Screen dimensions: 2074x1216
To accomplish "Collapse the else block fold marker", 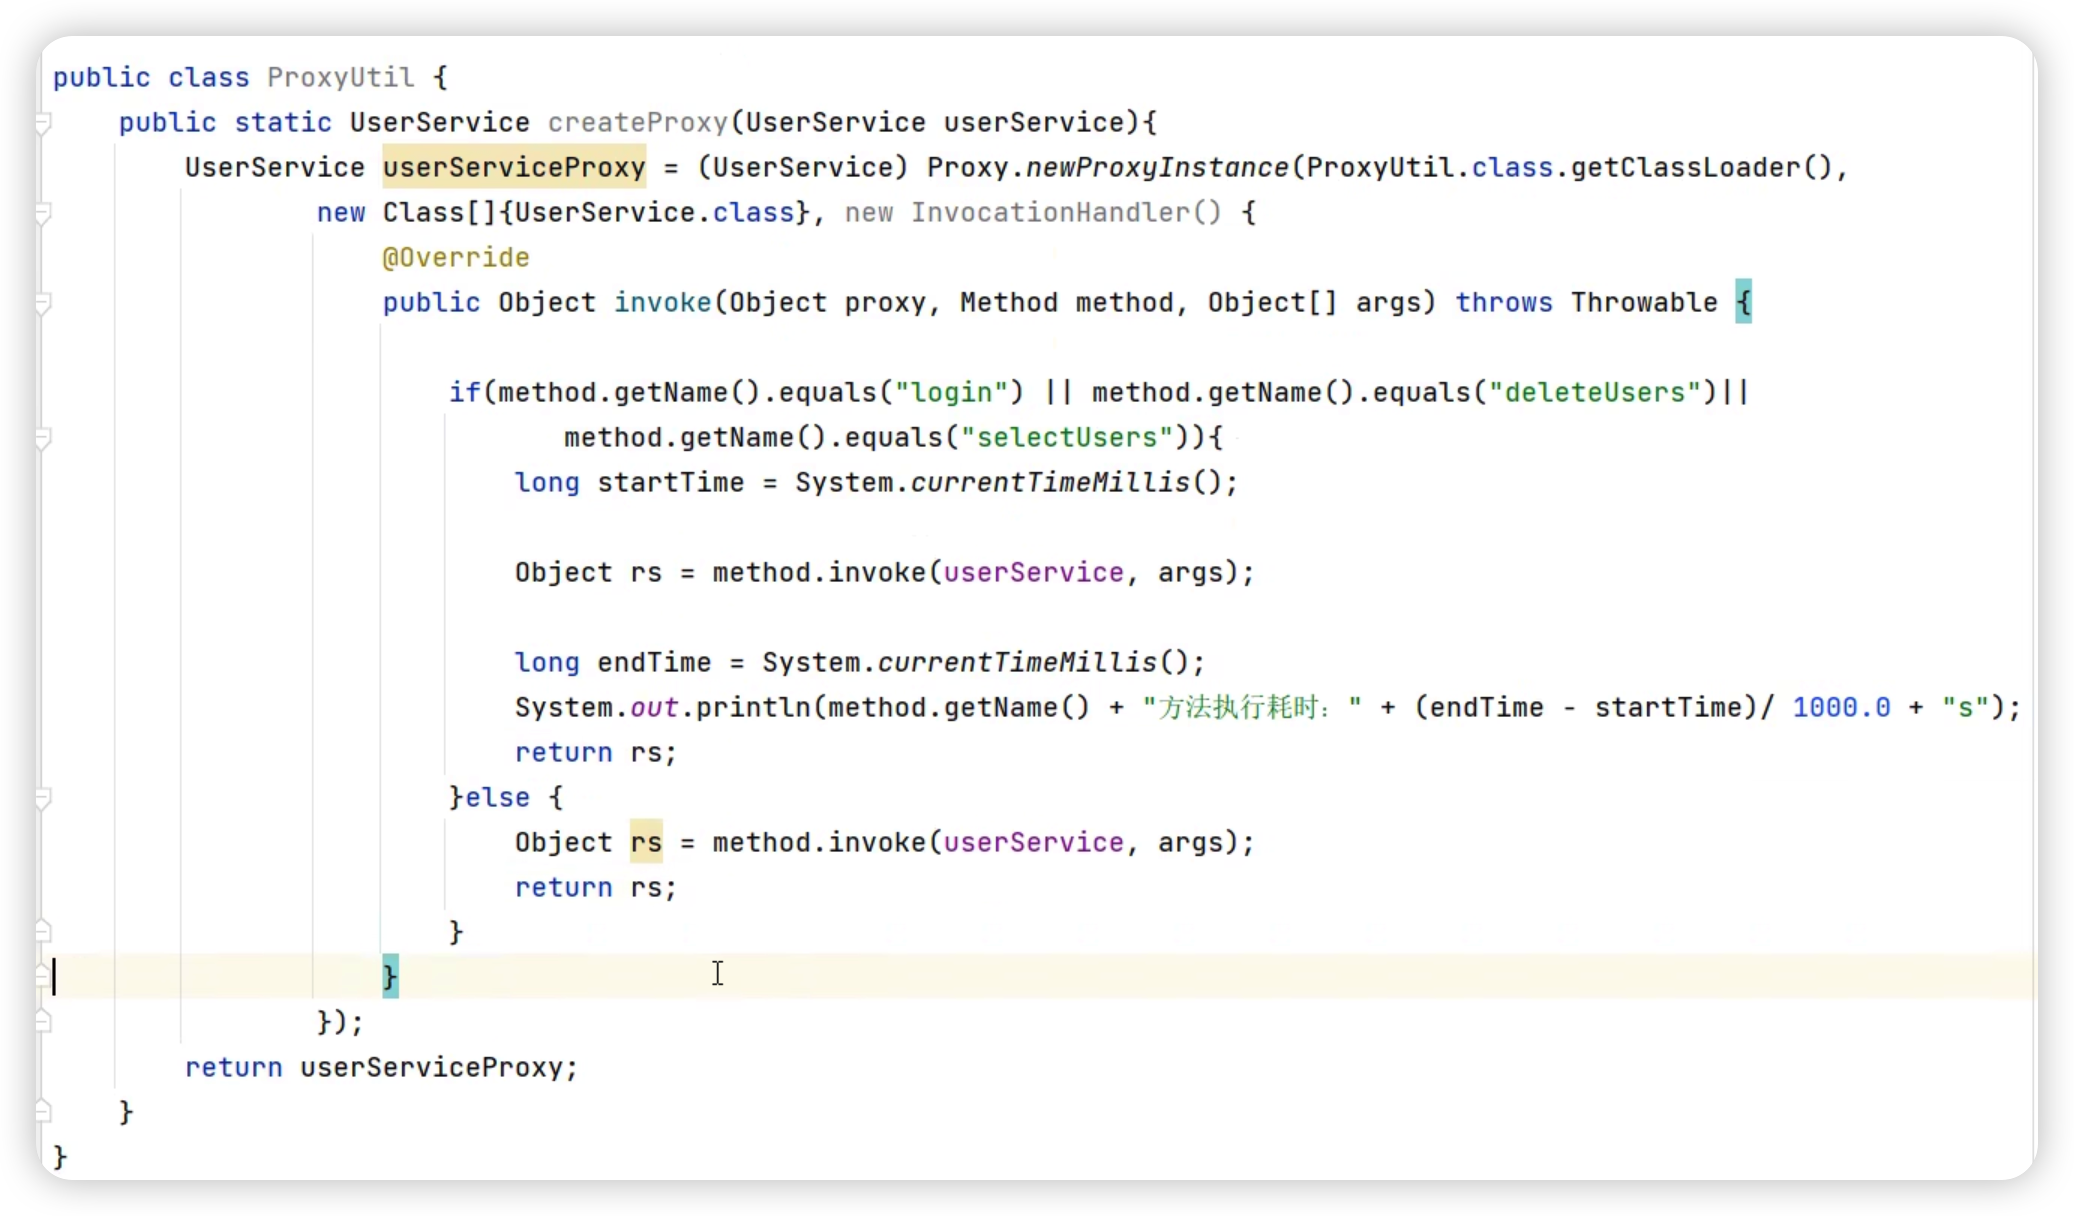I will point(43,798).
